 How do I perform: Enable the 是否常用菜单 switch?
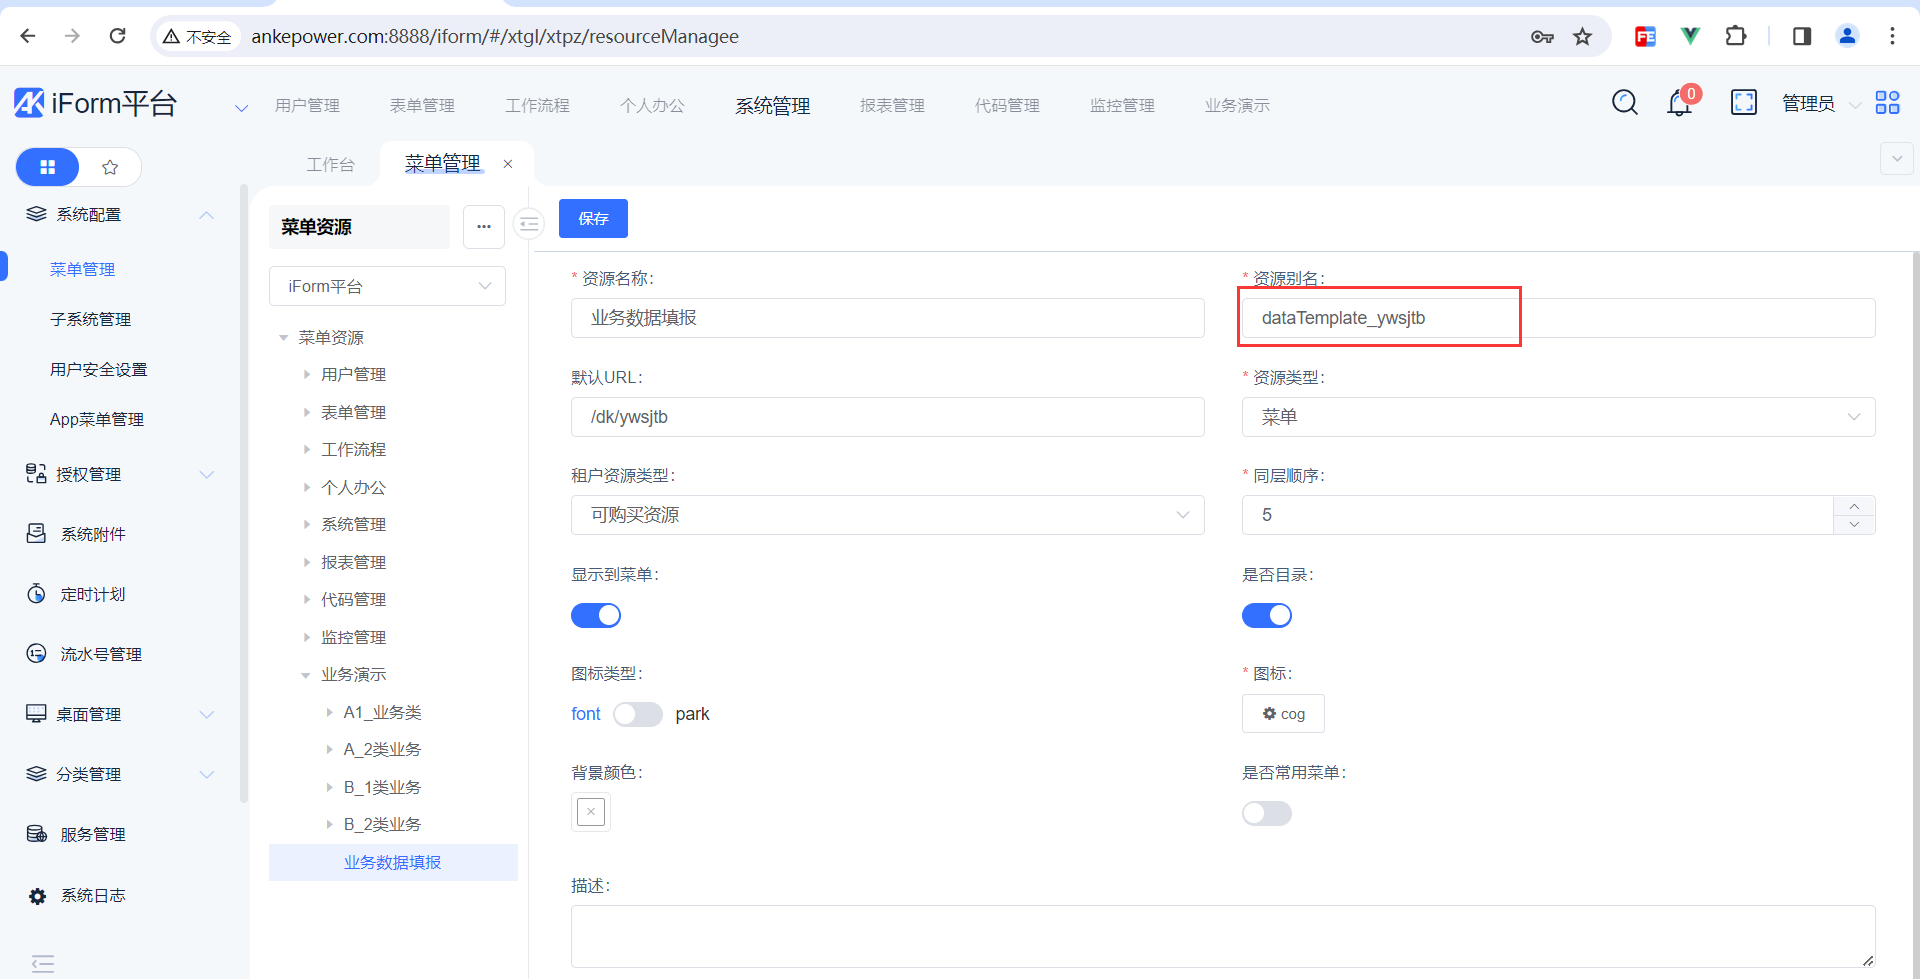coord(1266,814)
